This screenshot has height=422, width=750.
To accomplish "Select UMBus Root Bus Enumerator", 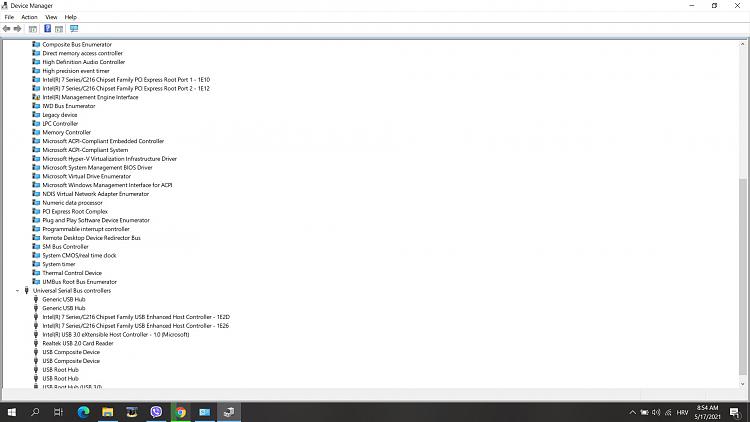I will (79, 282).
